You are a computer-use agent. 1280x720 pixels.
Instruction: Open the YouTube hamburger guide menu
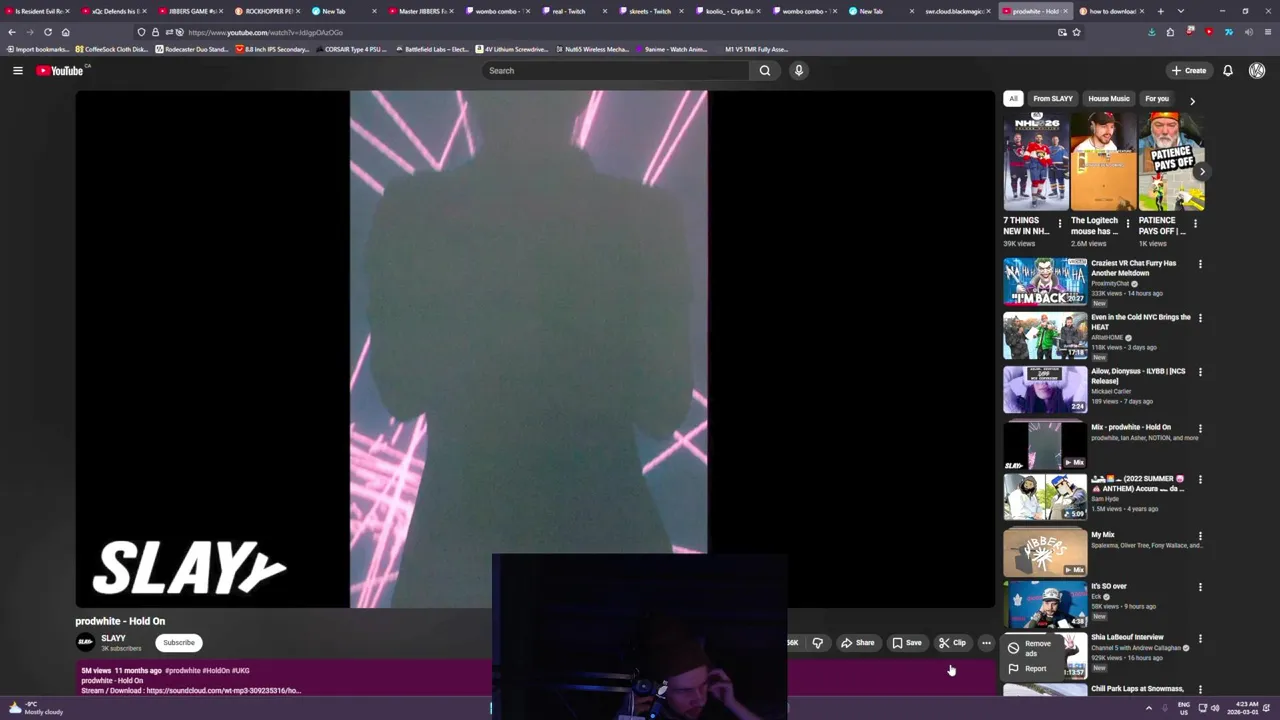[x=17, y=70]
